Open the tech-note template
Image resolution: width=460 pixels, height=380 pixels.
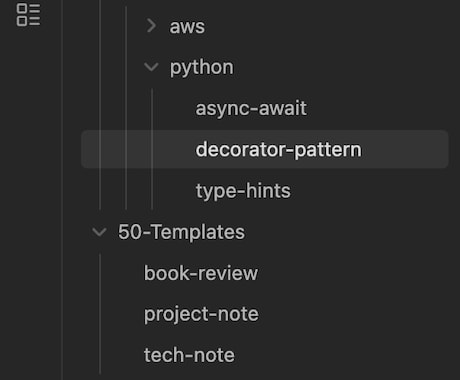189,355
